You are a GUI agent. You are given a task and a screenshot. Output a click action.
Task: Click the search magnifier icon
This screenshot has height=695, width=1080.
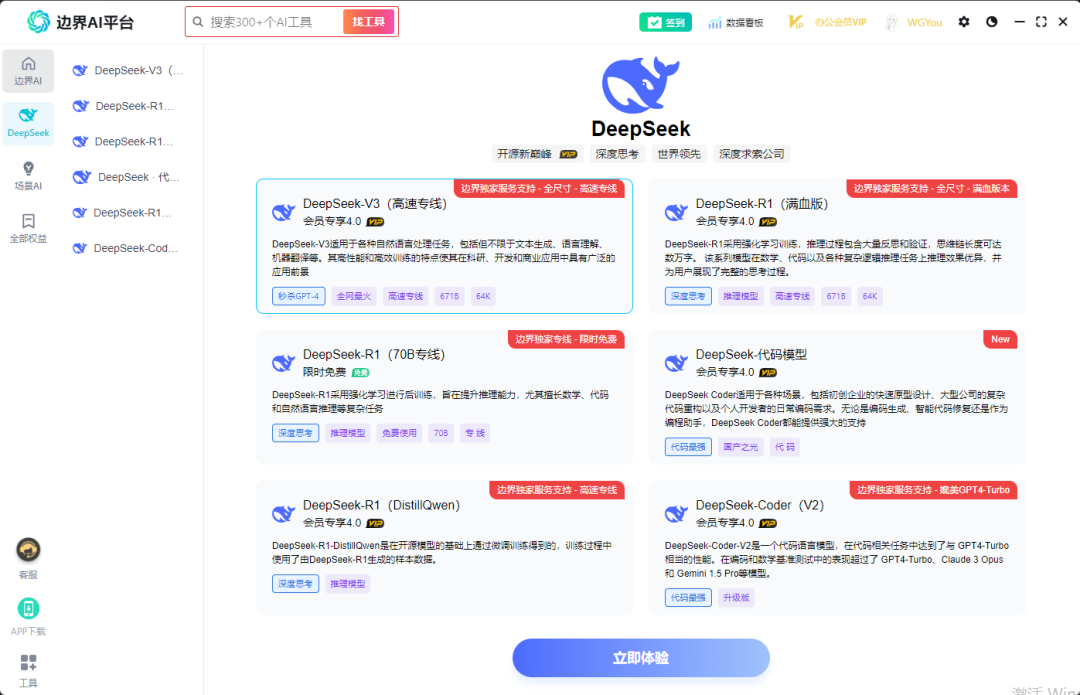198,22
